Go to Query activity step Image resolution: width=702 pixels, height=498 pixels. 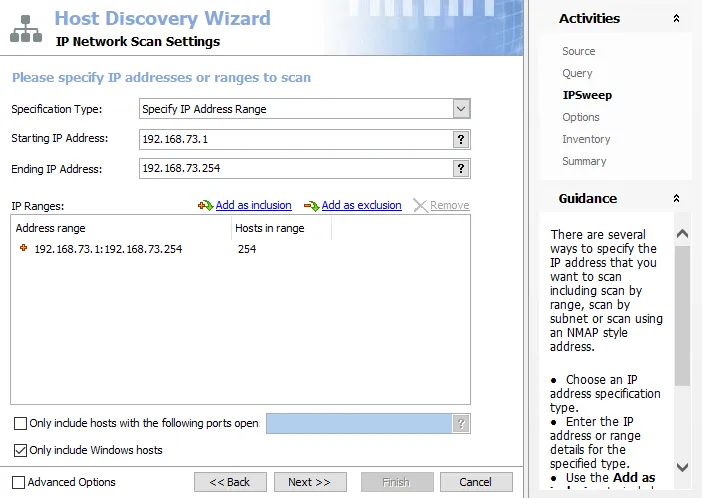[x=577, y=73]
